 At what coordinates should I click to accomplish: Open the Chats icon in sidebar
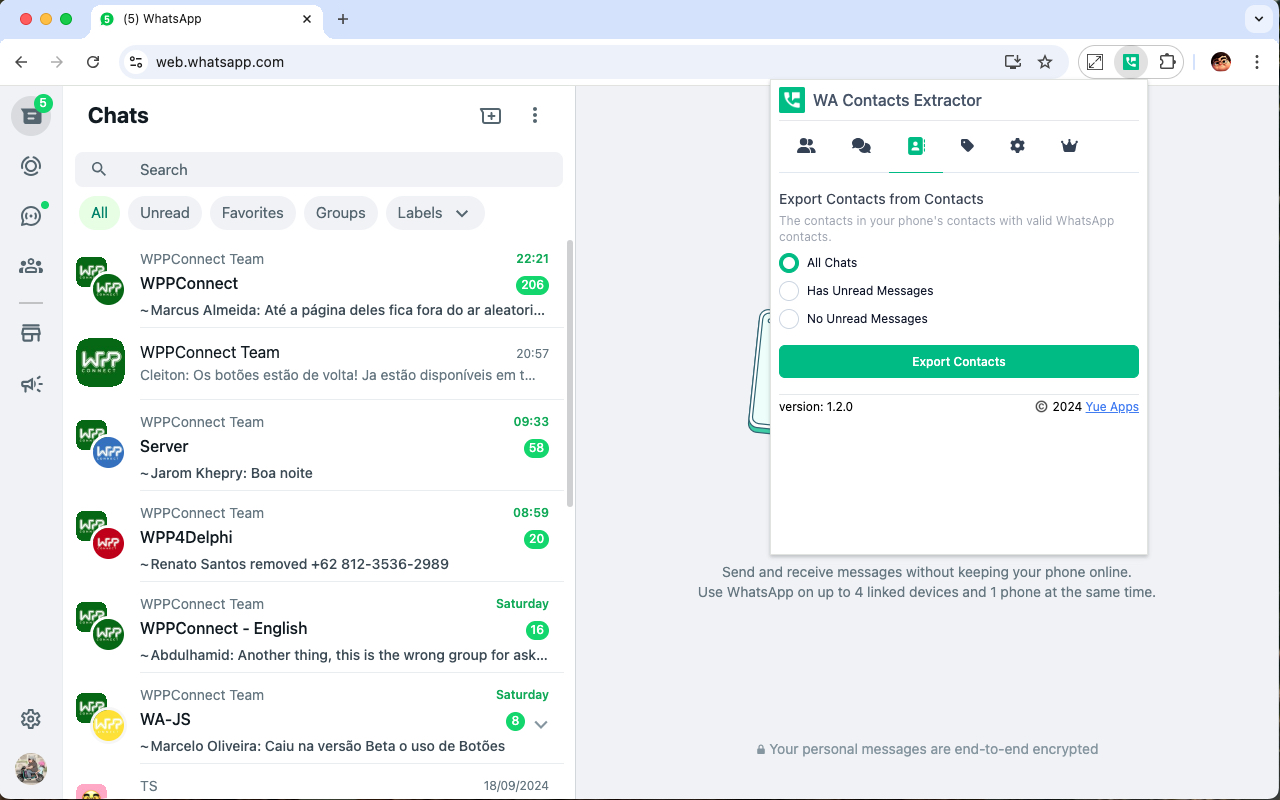point(31,116)
